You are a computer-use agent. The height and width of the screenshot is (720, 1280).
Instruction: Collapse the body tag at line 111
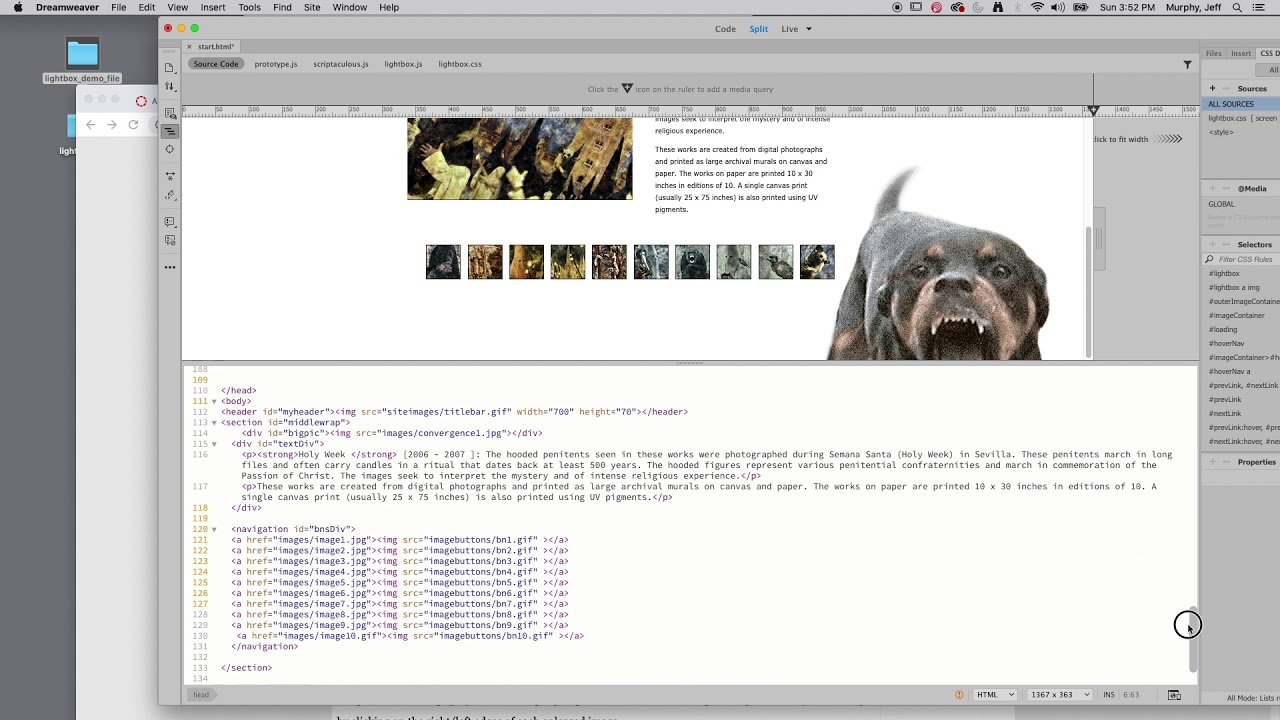tap(213, 401)
